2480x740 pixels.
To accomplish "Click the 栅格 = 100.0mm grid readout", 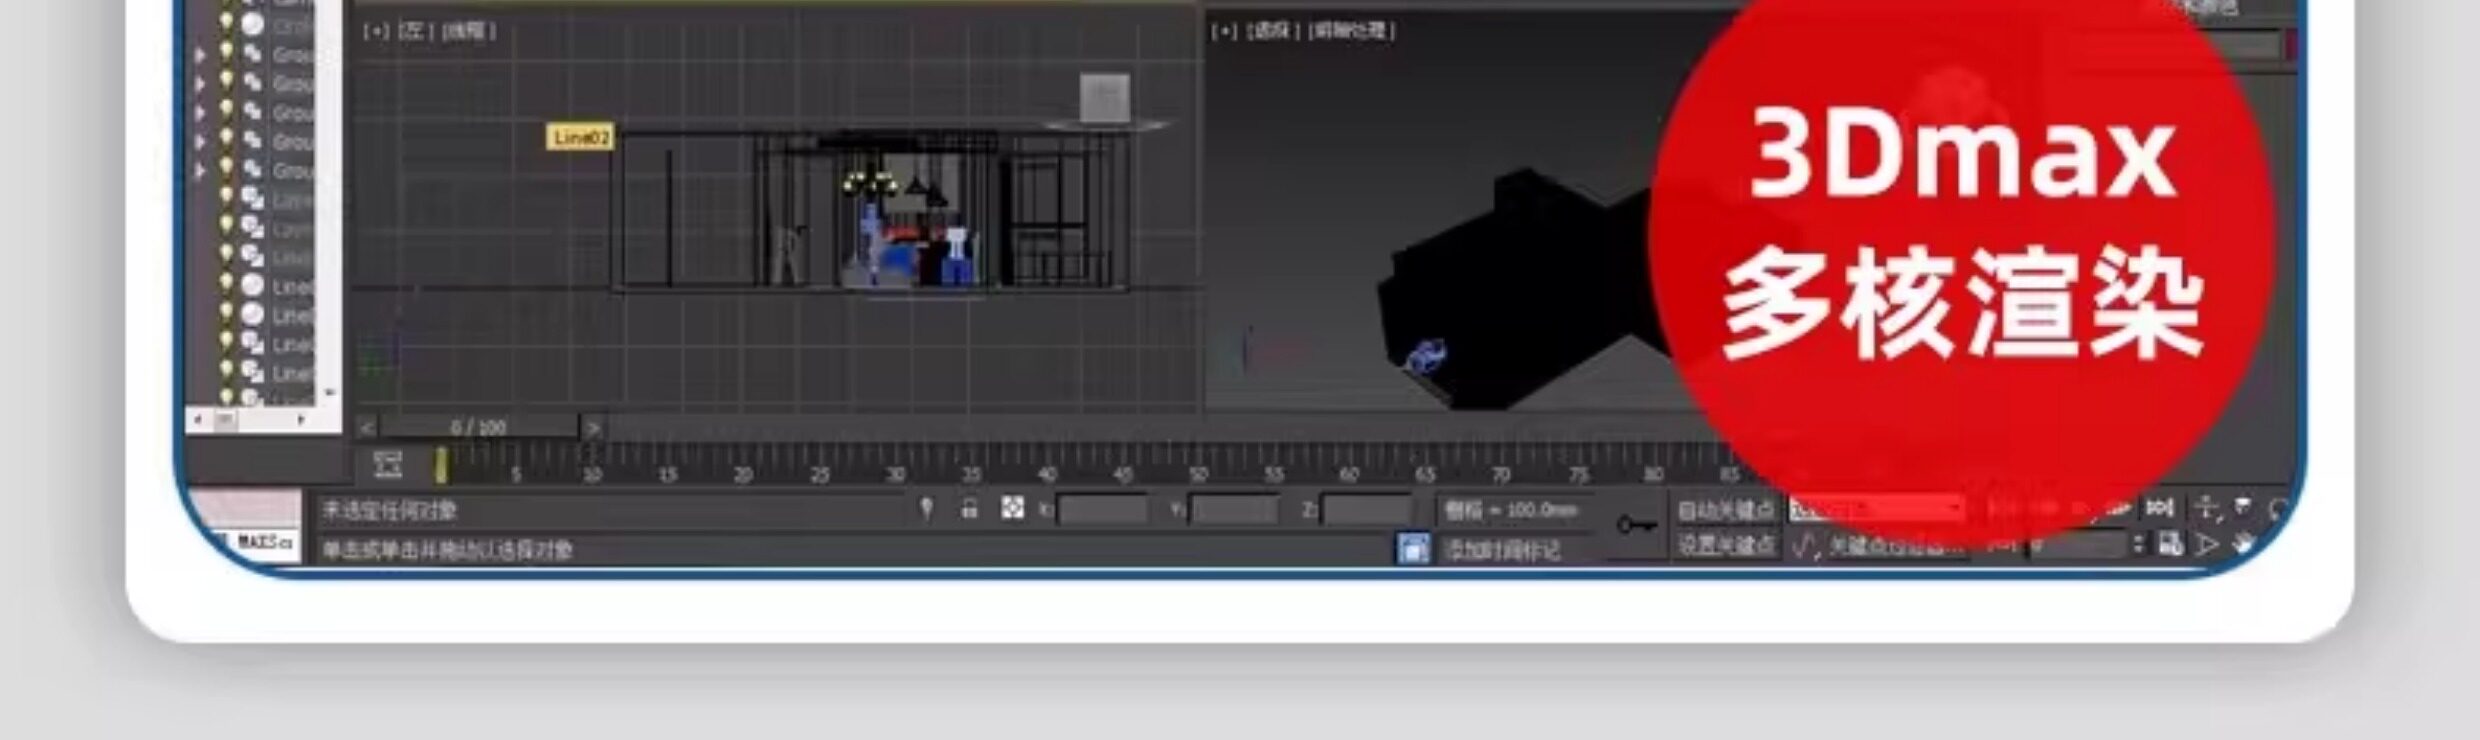I will 1512,510.
